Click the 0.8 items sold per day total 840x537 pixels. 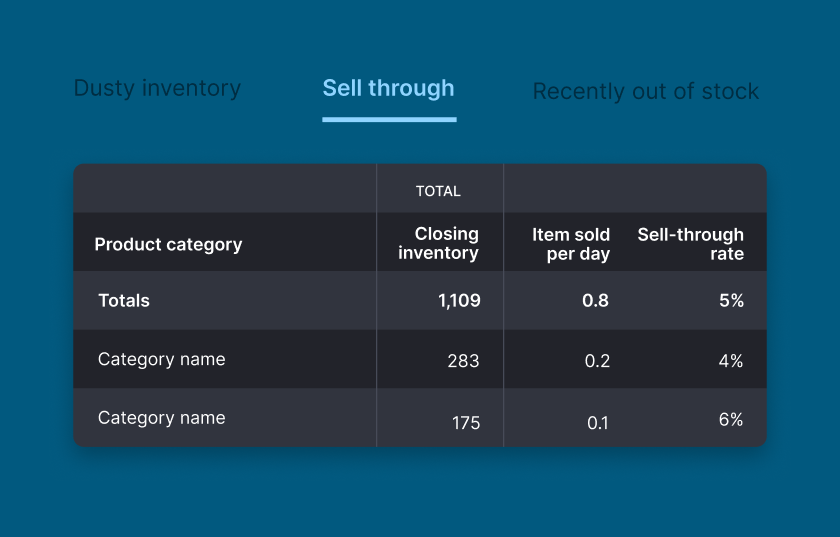[x=595, y=300]
